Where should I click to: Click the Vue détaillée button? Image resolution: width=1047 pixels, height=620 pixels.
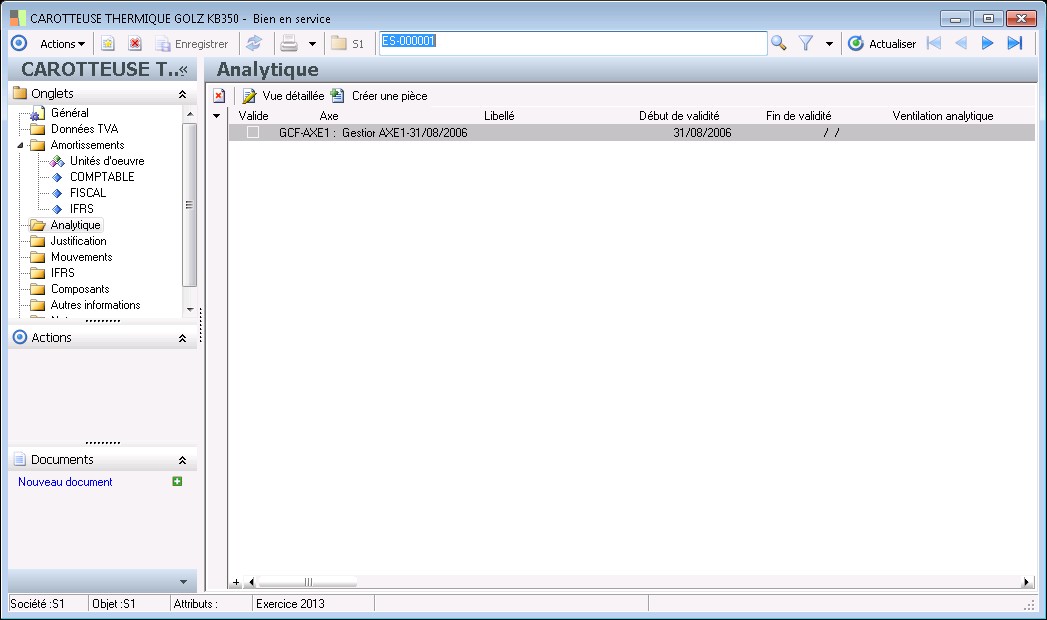[283, 96]
